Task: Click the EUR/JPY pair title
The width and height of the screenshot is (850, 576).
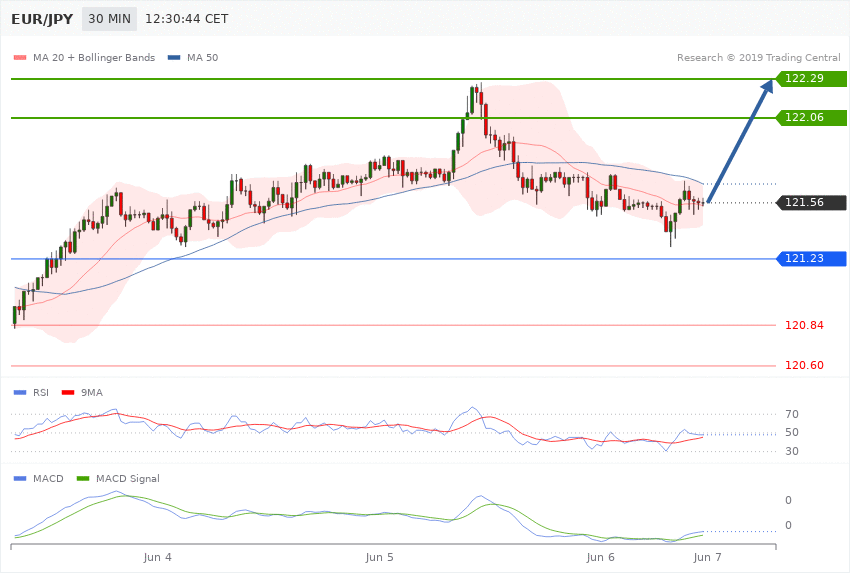Action: (x=42, y=19)
